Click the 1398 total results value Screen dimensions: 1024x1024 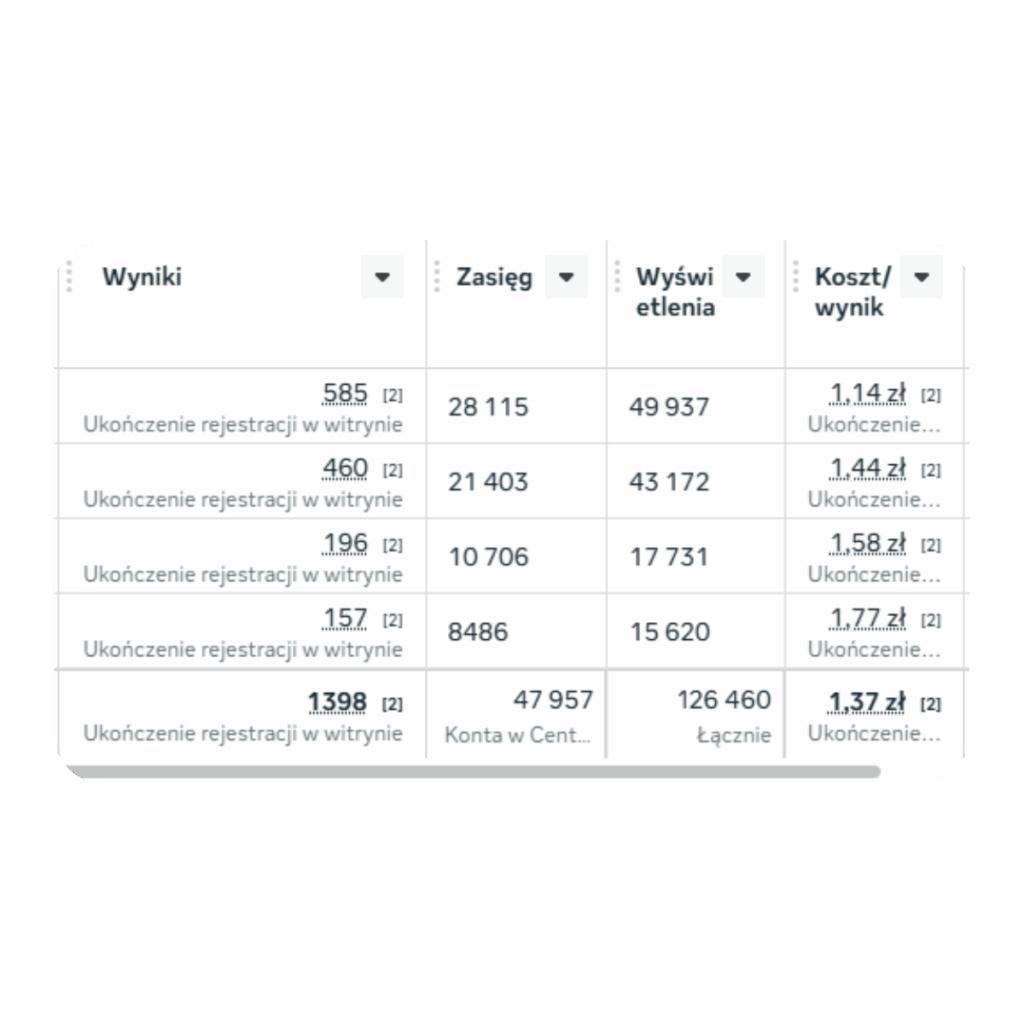[338, 704]
